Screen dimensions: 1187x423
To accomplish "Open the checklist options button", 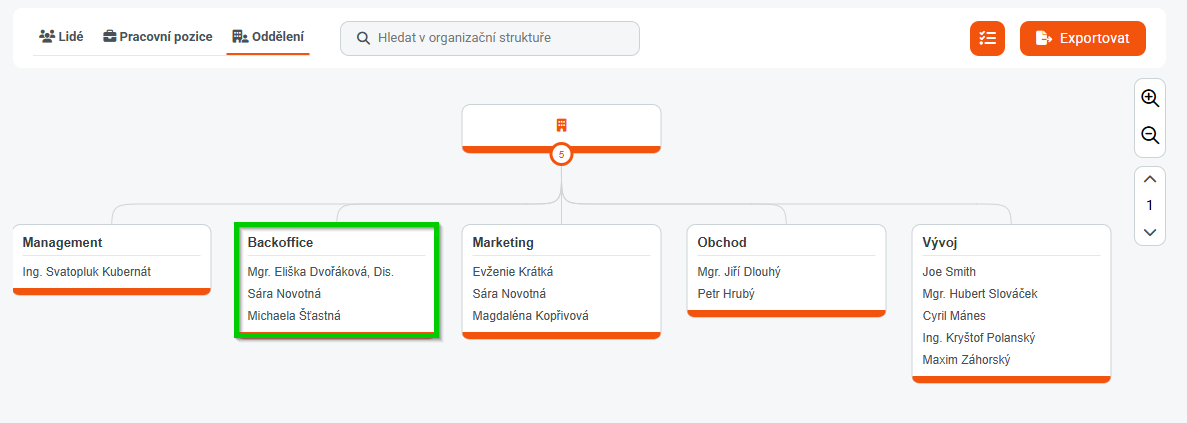I will 987,38.
